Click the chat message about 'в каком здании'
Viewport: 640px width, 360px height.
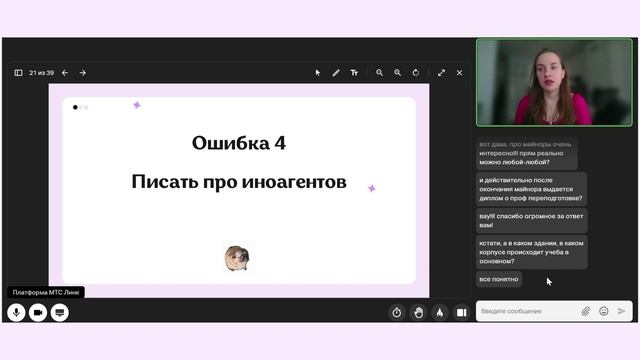[x=531, y=252]
